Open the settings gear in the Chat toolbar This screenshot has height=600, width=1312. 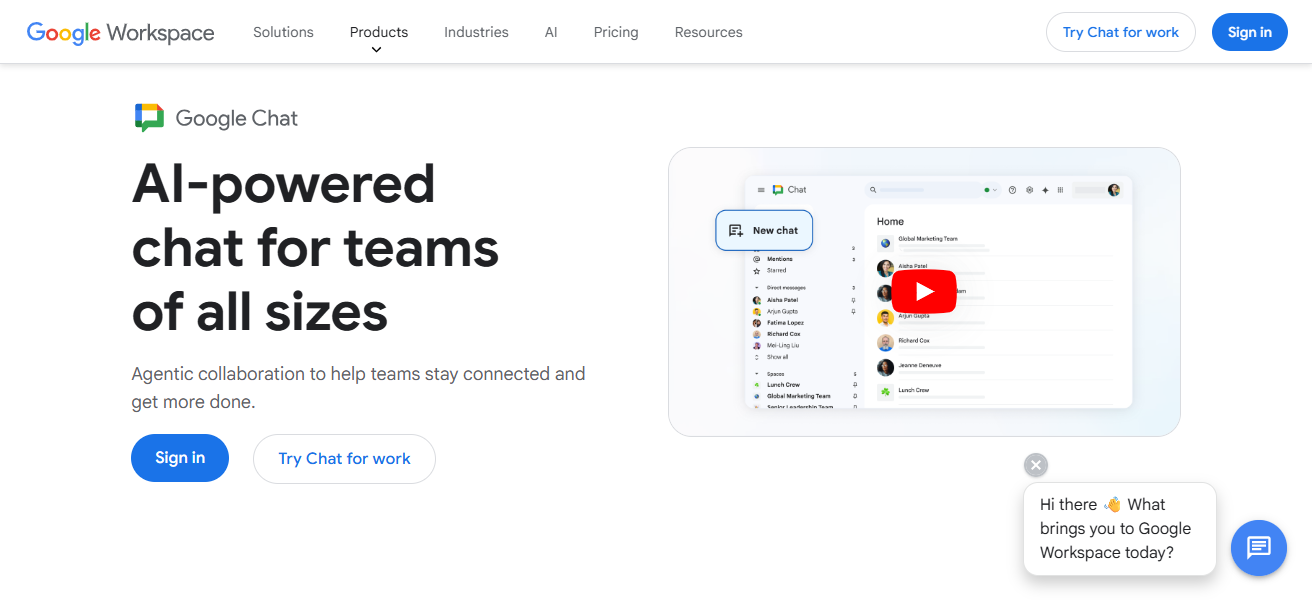pos(1028,190)
